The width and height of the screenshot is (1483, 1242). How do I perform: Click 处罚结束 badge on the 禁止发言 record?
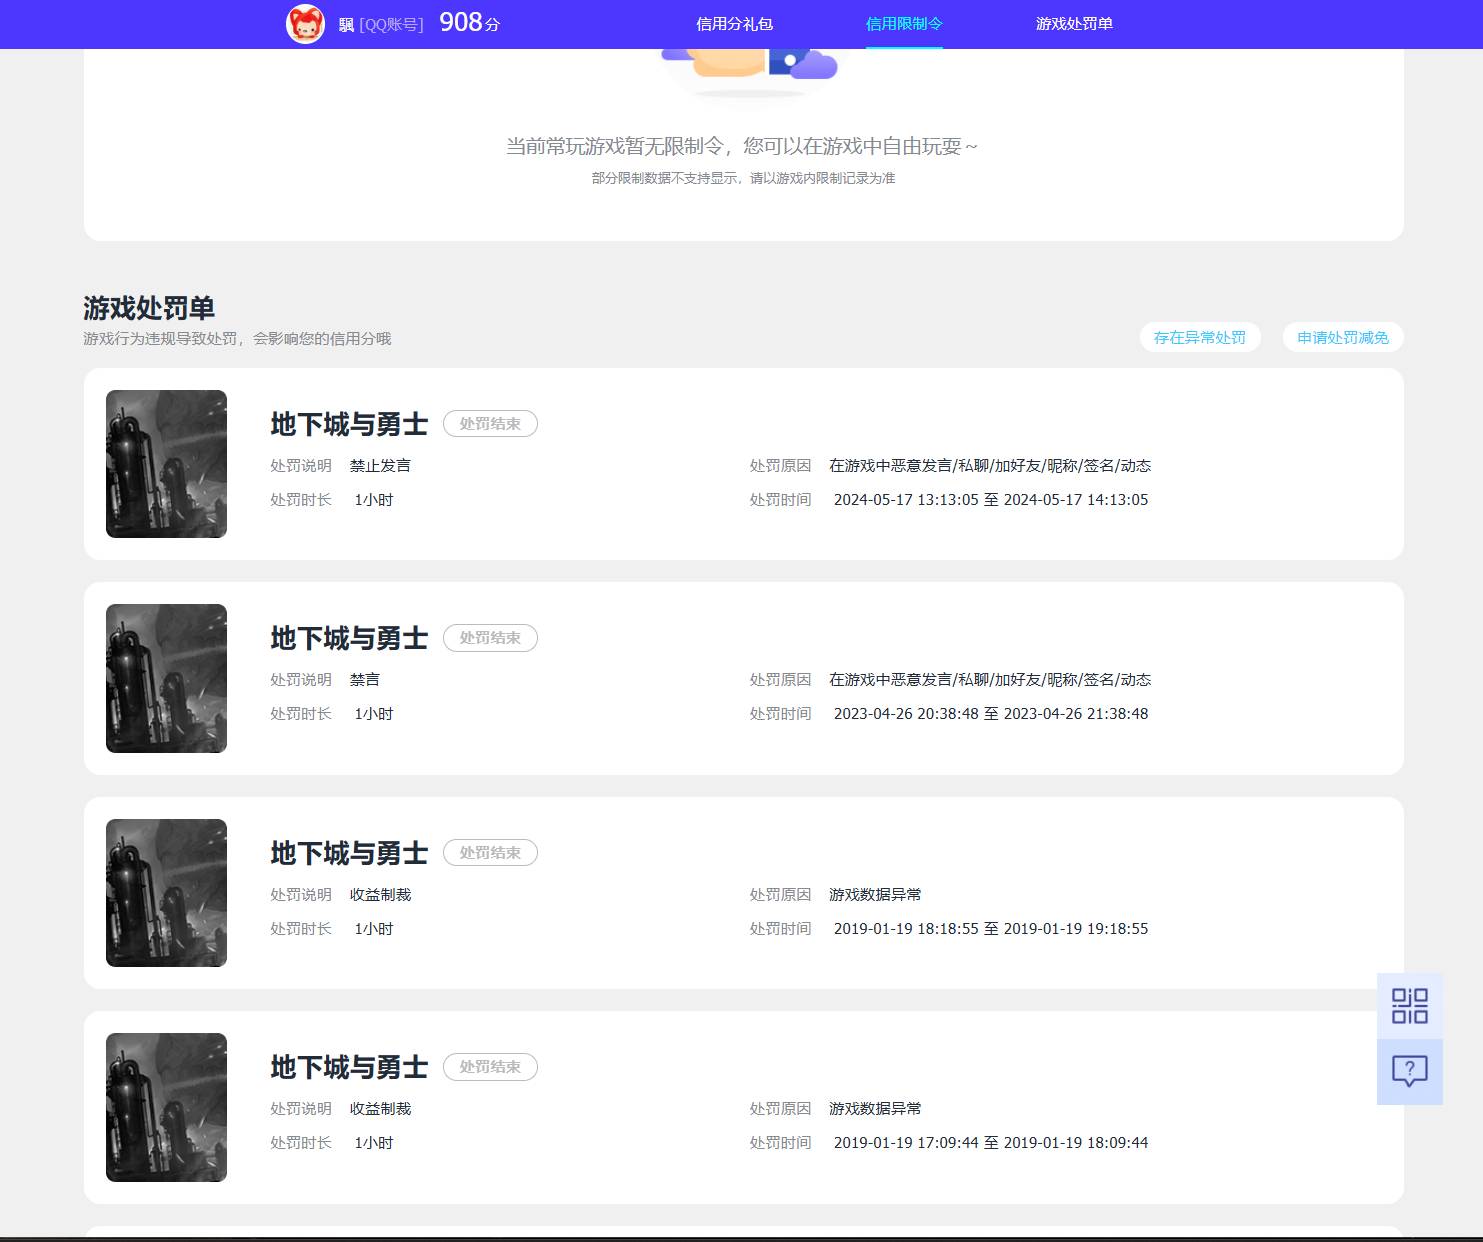coord(490,424)
